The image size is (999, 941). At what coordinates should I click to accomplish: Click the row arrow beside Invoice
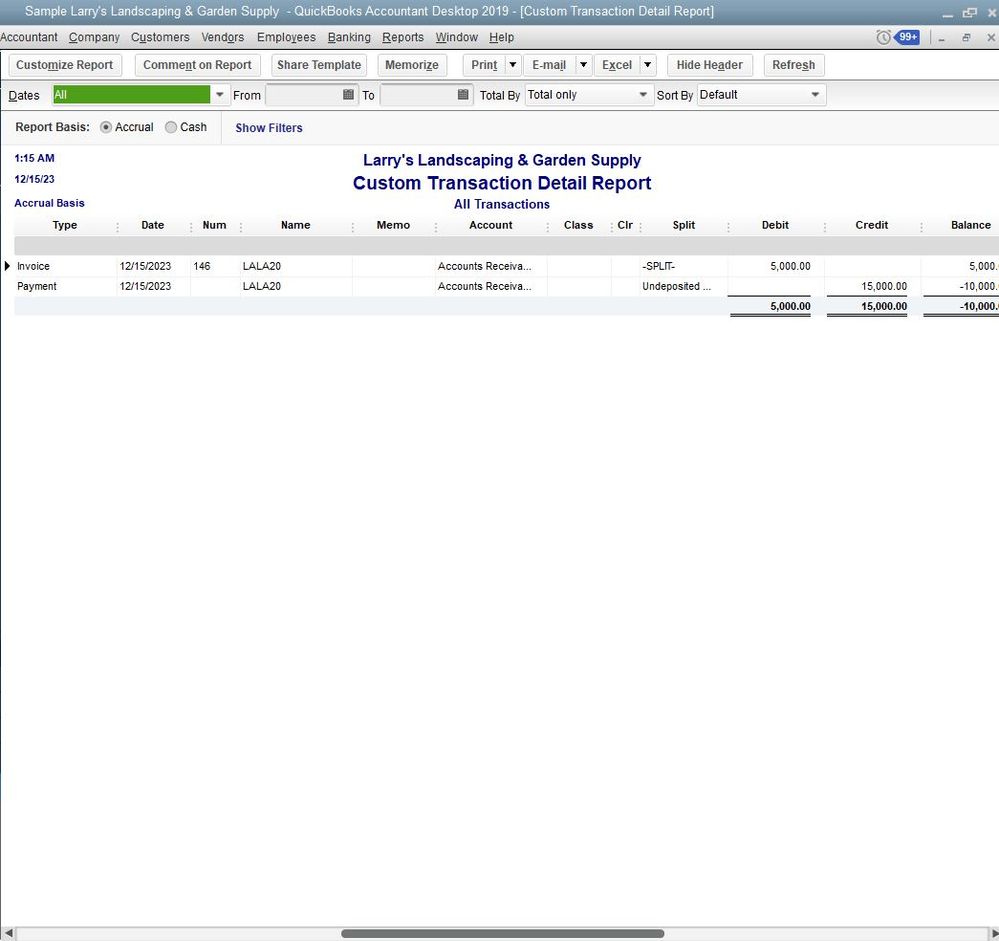(7, 266)
